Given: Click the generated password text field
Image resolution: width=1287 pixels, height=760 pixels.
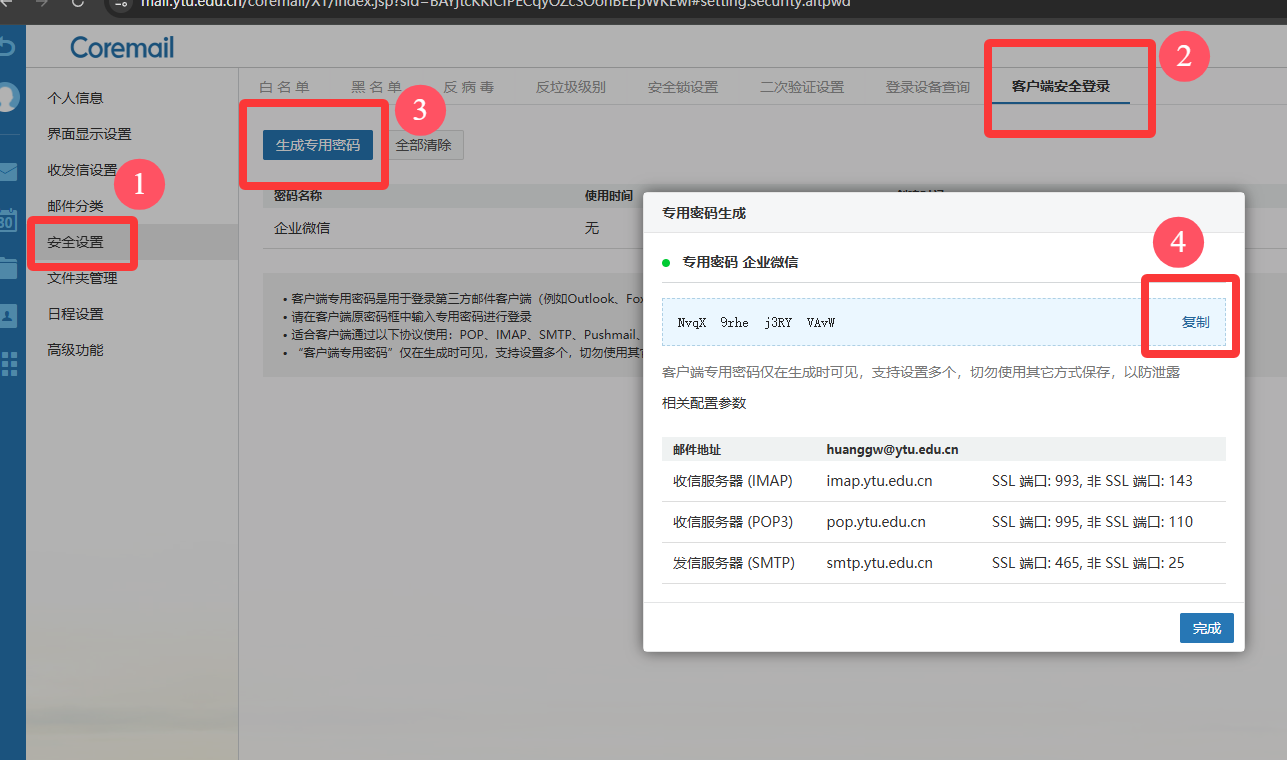Looking at the screenshot, I should (x=900, y=322).
